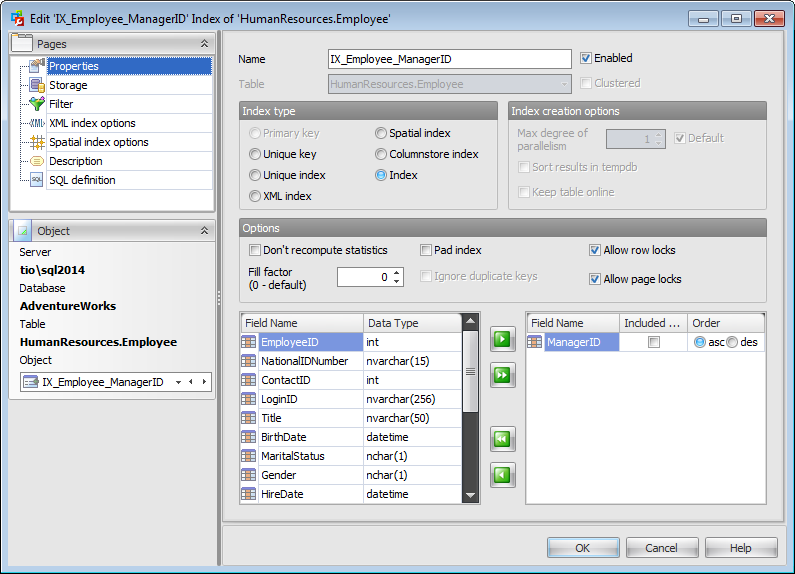The image size is (795, 574).
Task: Click the remove selected field arrow button
Action: [x=502, y=474]
